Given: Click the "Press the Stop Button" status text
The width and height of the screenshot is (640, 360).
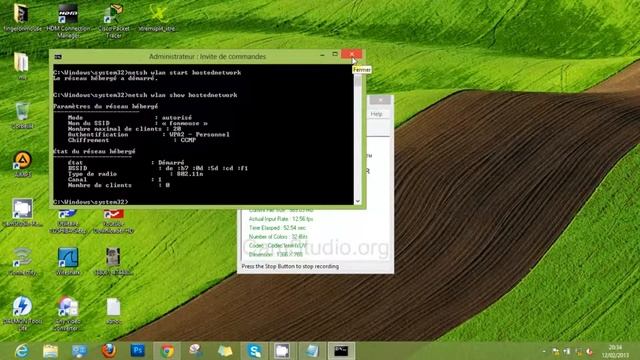Looking at the screenshot, I should click(x=290, y=266).
